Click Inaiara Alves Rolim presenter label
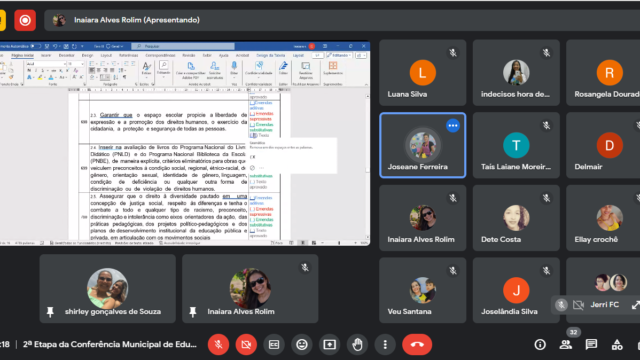This screenshot has width=640, height=360. pyautogui.click(x=137, y=20)
